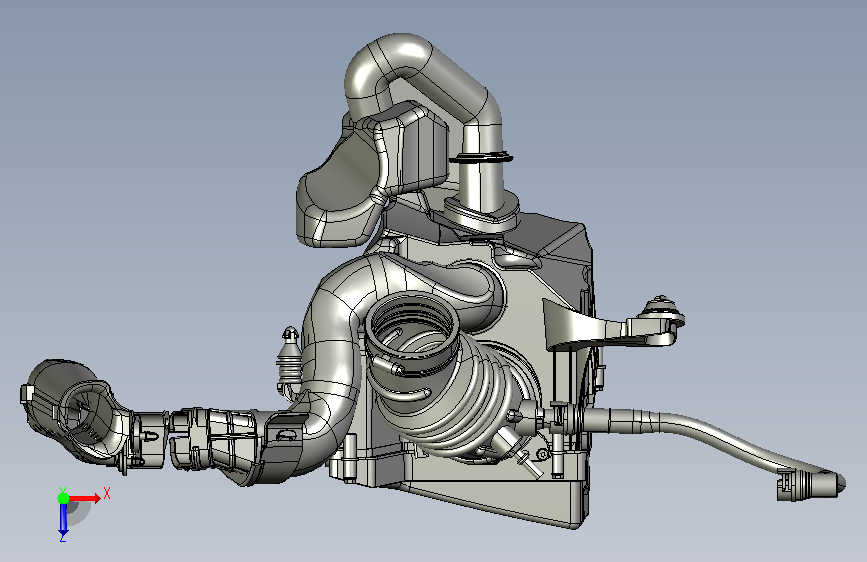Select the mounting bracket with rubber grommet
Viewport: 867px width, 562px height.
click(x=614, y=325)
